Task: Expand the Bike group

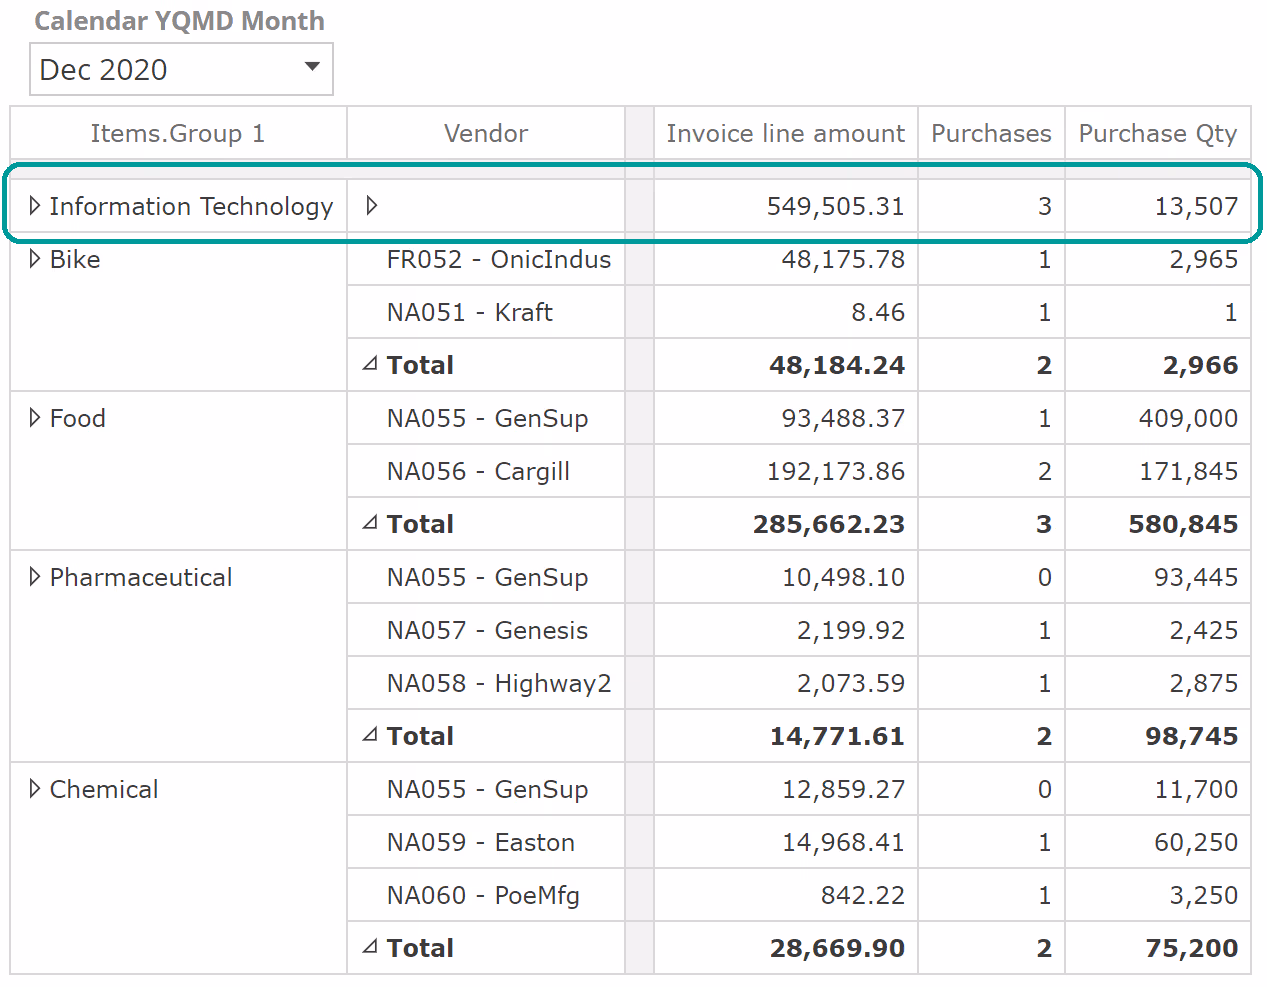Action: tap(35, 259)
